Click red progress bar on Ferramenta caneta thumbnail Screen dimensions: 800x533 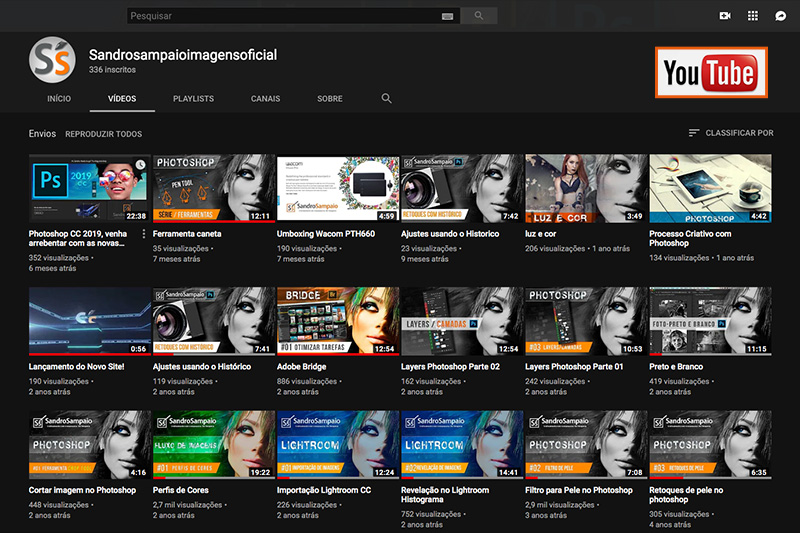click(214, 221)
